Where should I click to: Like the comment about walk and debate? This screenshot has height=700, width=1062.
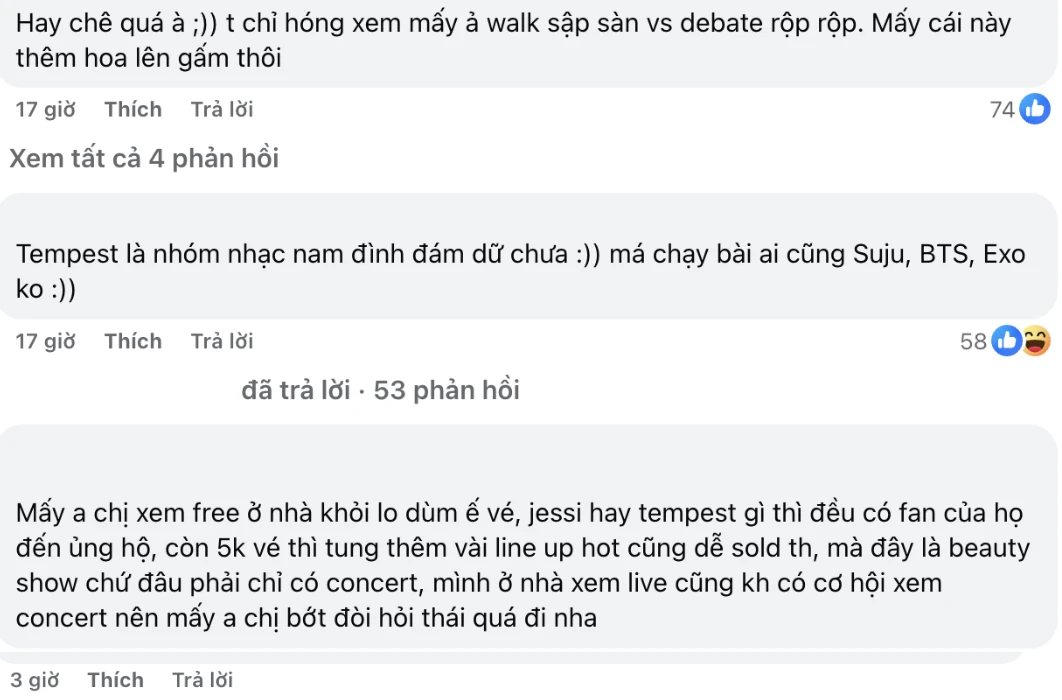pyautogui.click(x=133, y=109)
